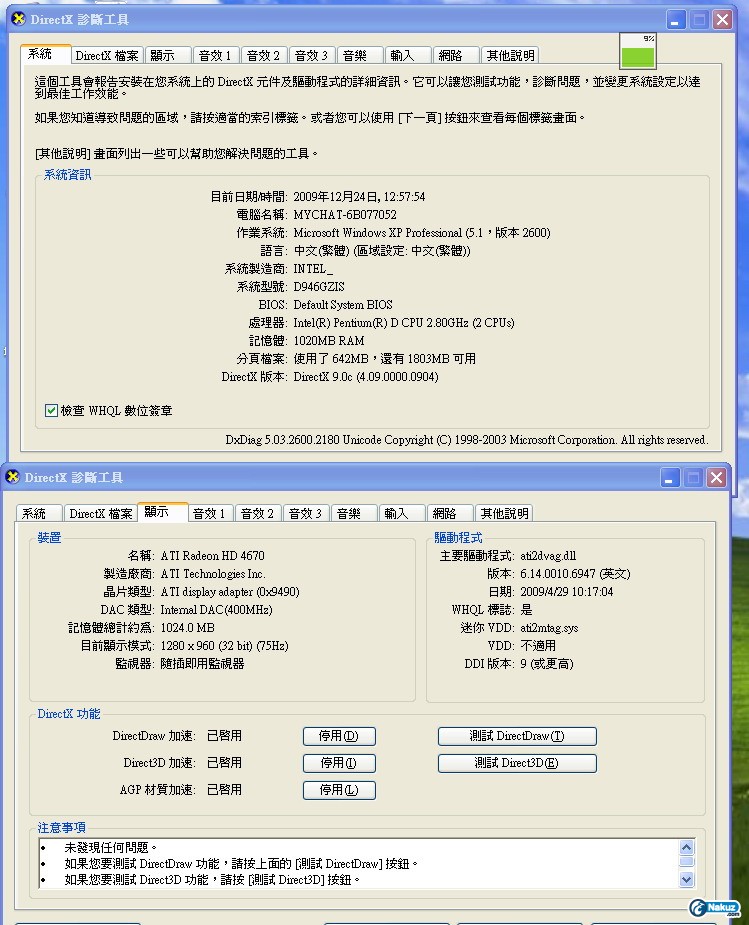Viewport: 749px width, 925px height.
Task: Click the driver date 2009/4/29 10:17:04
Action: (567, 592)
